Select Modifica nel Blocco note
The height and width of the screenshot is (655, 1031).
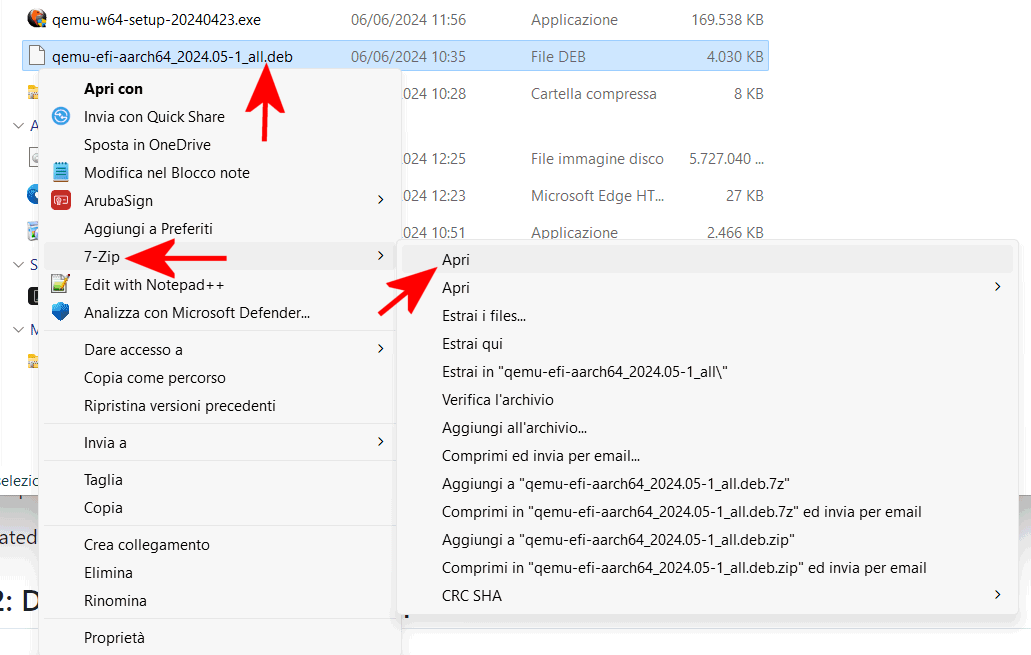click(x=167, y=173)
